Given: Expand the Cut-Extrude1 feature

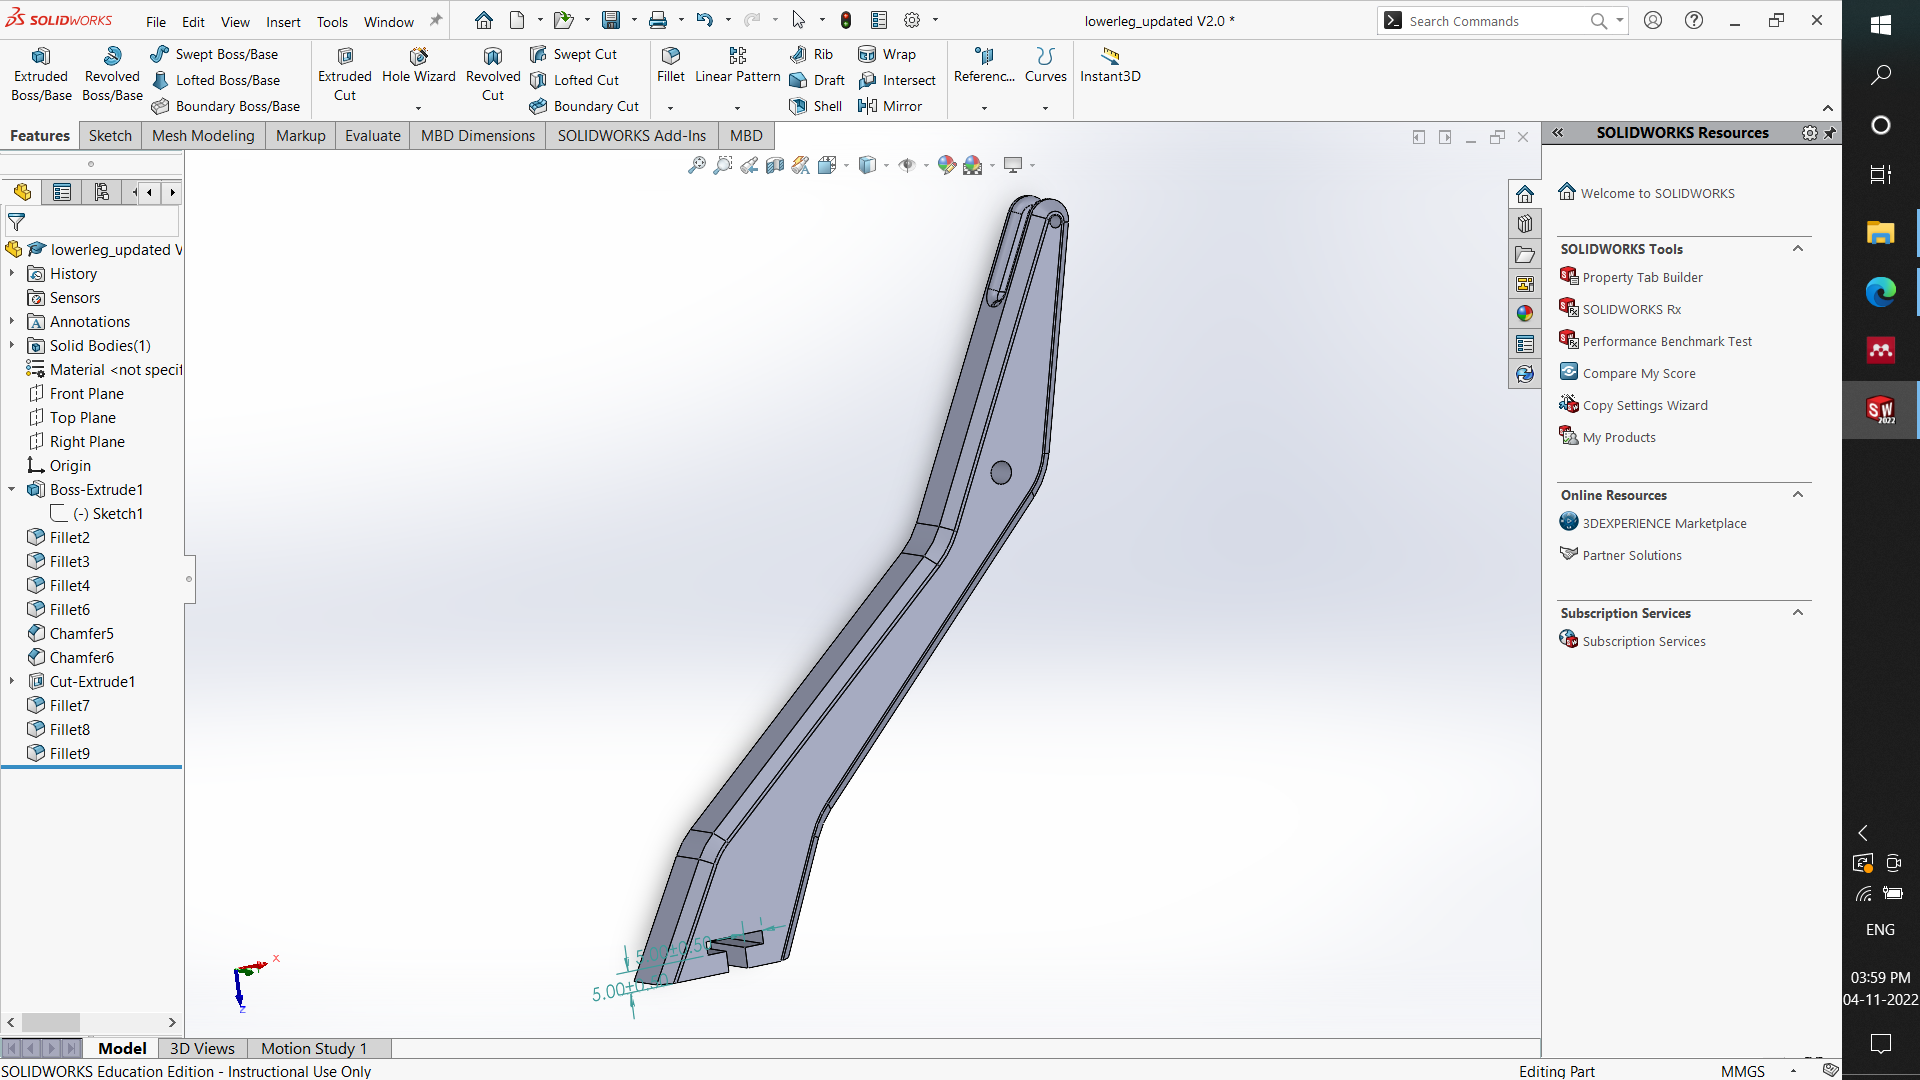Looking at the screenshot, I should [11, 681].
